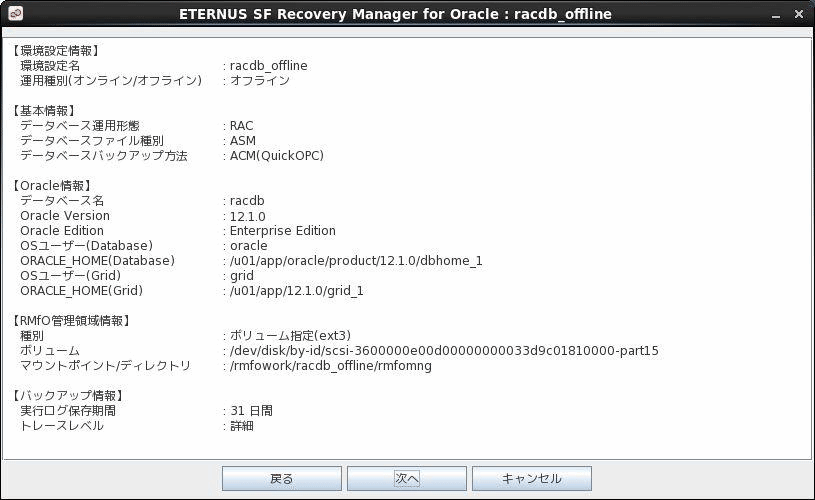This screenshot has width=815, height=500.
Task: Click the value '31 日間'
Action: [x=252, y=411]
